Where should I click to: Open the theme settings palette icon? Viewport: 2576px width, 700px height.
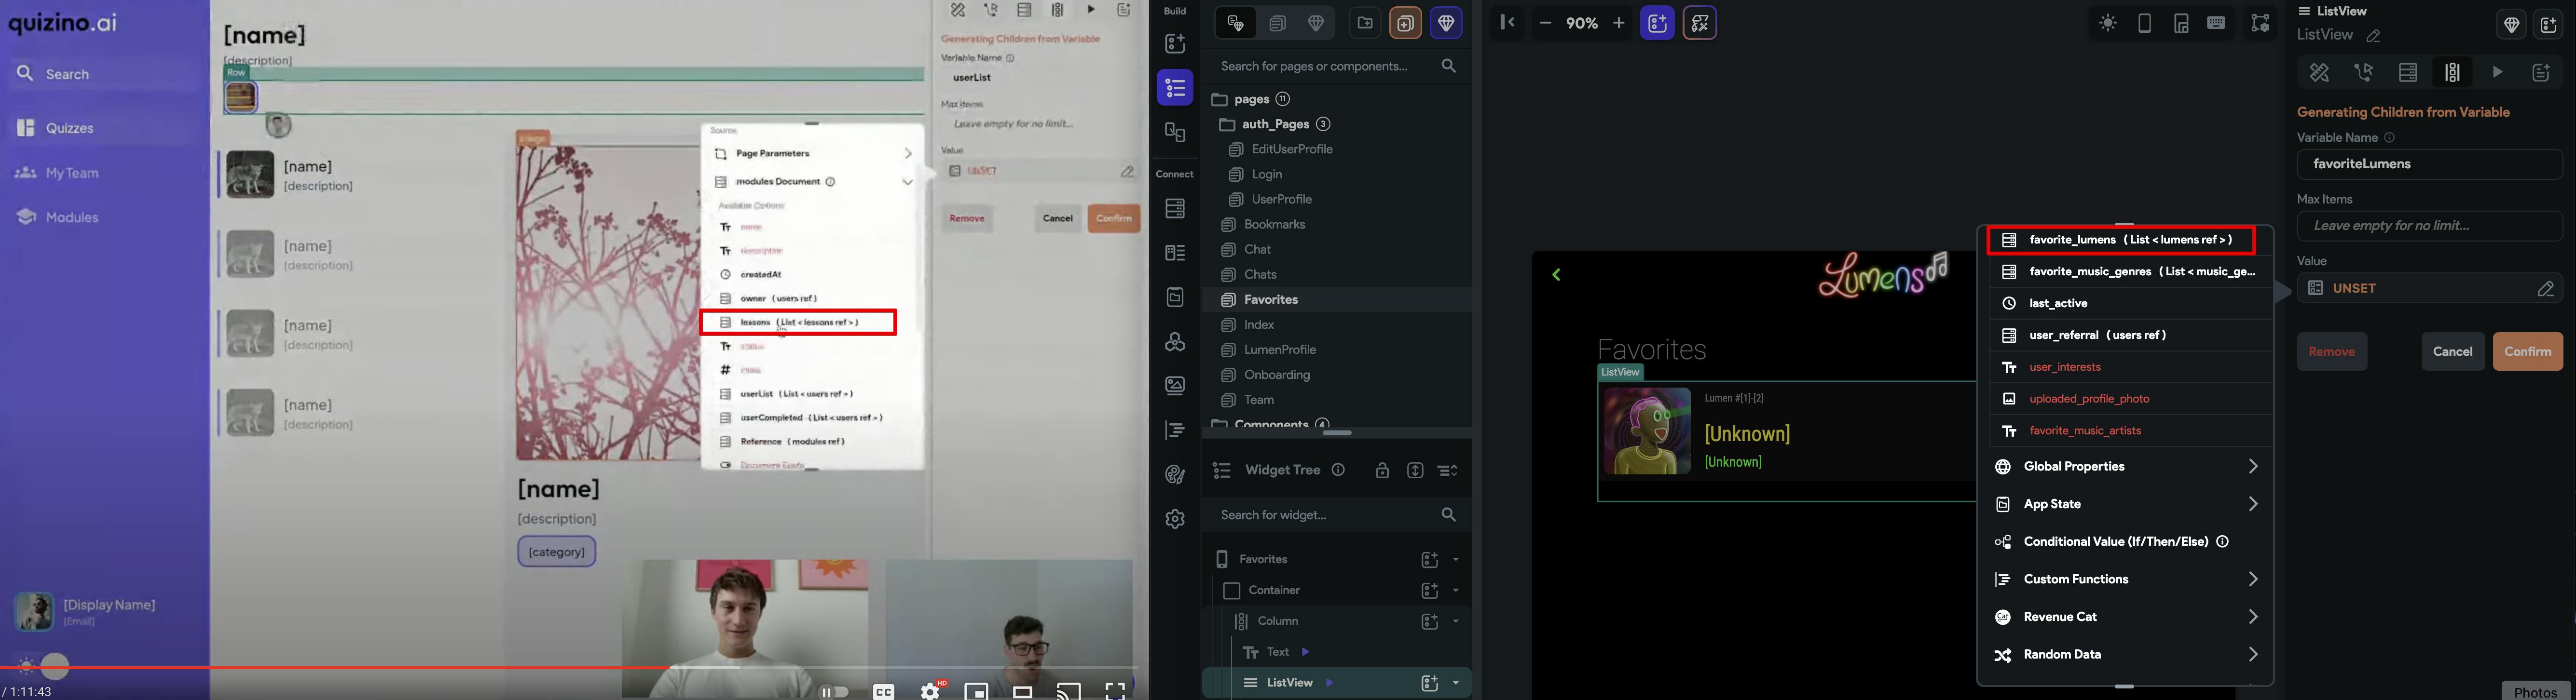(1175, 475)
